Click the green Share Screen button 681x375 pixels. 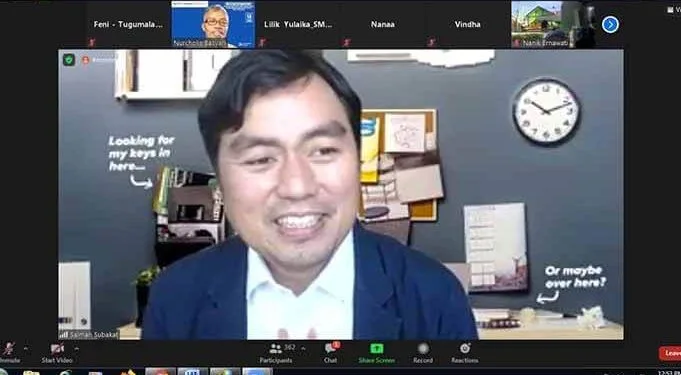pyautogui.click(x=377, y=353)
